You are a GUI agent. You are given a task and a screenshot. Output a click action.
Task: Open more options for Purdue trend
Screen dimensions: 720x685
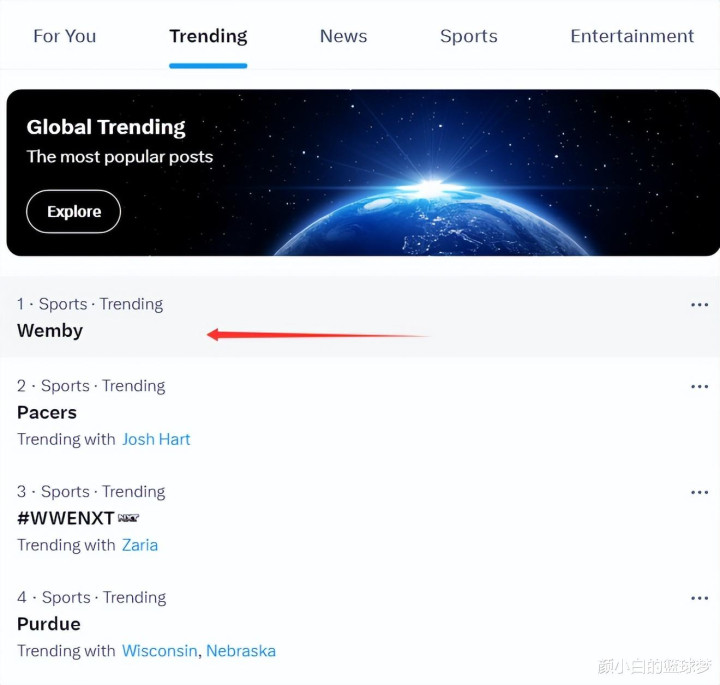coord(699,599)
